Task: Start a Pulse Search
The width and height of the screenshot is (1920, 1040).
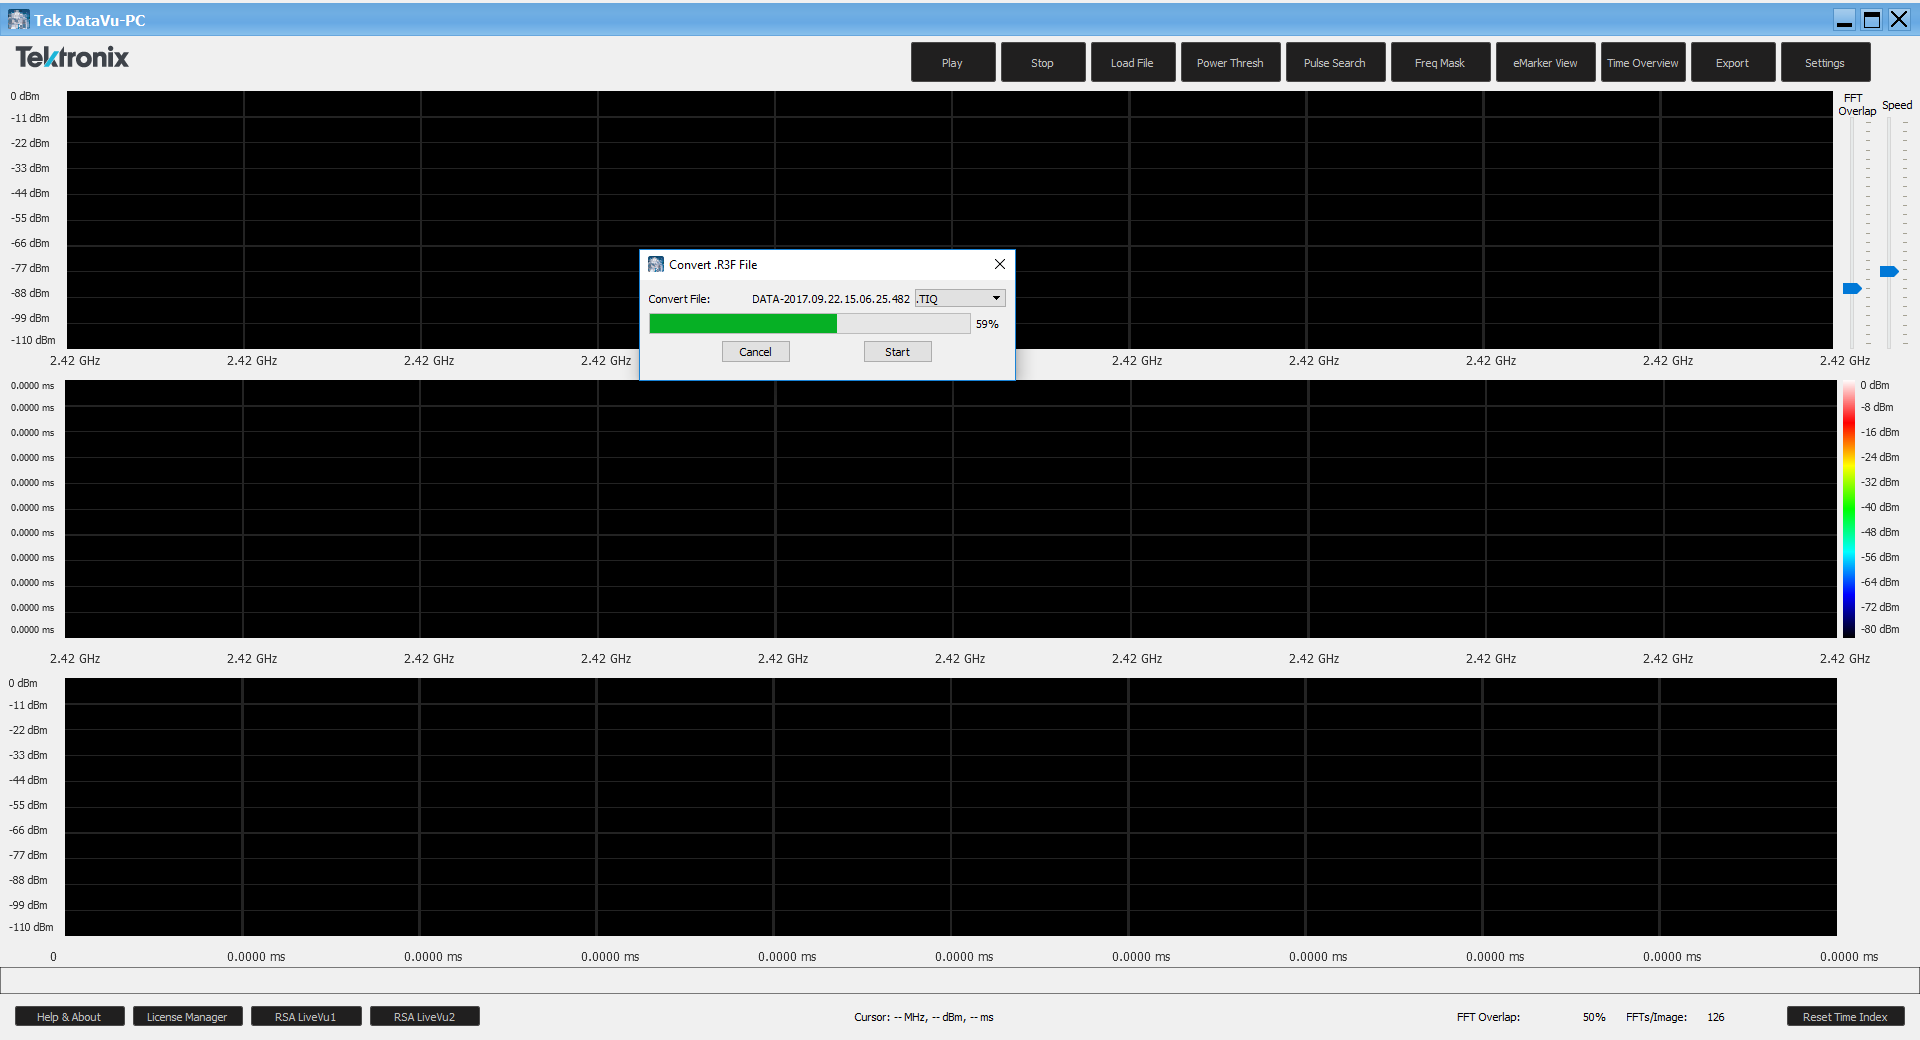Action: click(1334, 62)
